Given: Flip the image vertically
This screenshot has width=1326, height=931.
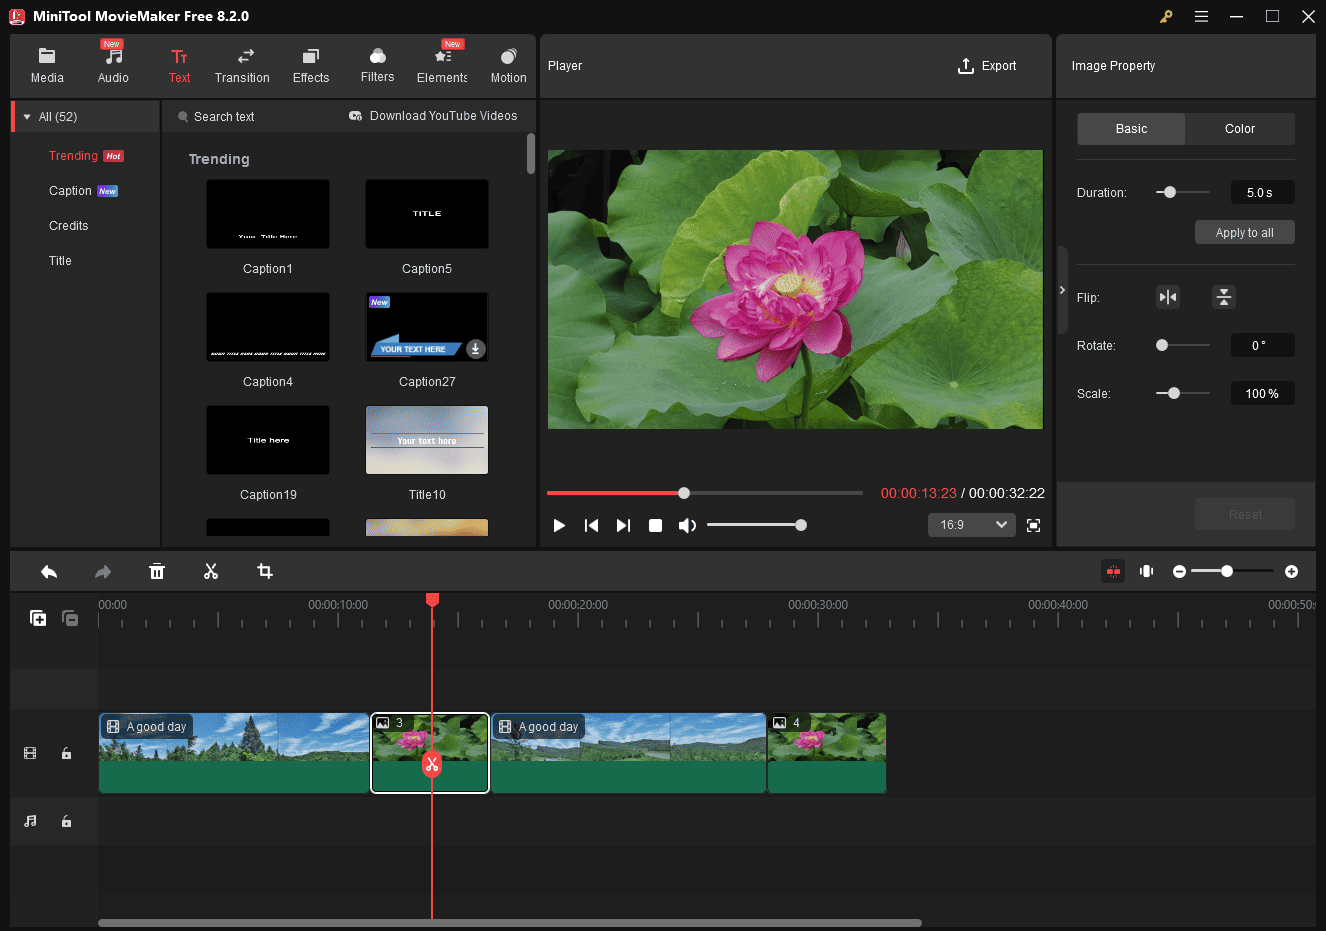Looking at the screenshot, I should pos(1224,297).
